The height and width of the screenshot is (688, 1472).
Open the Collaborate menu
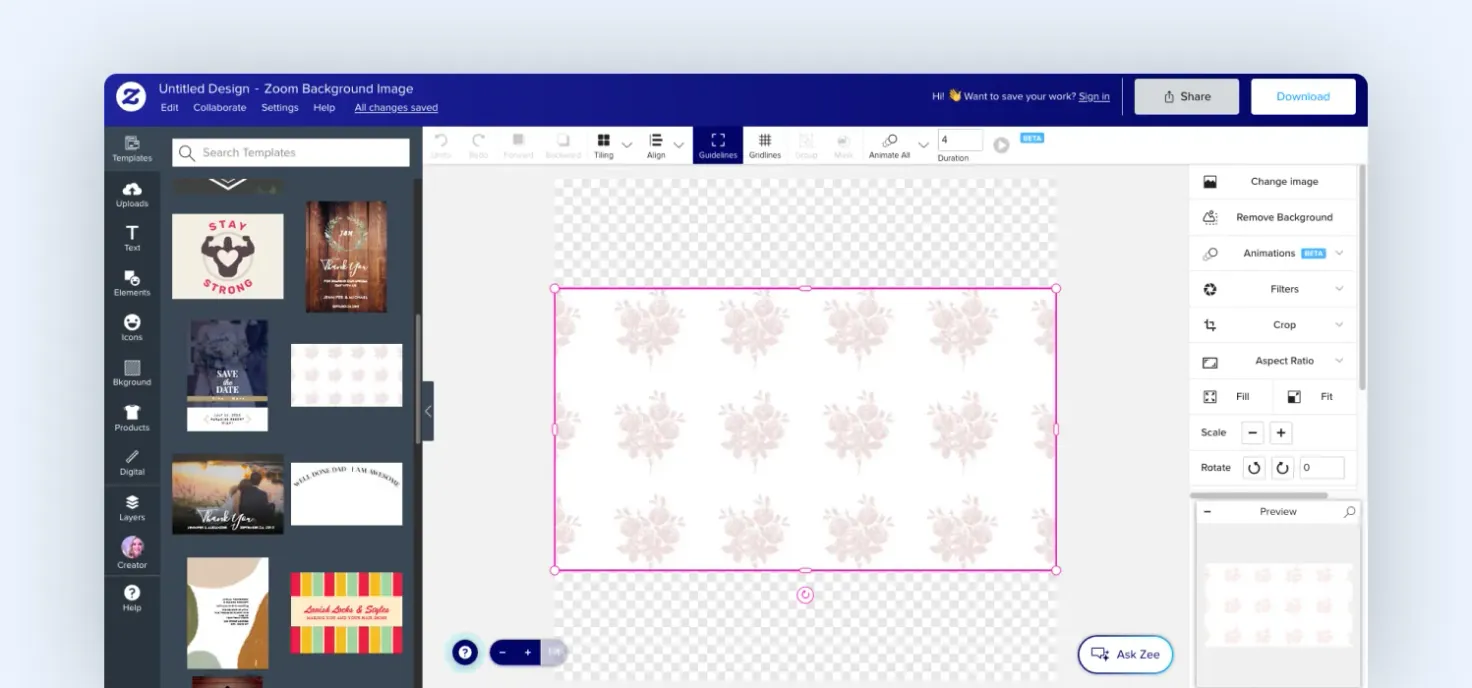pyautogui.click(x=220, y=108)
